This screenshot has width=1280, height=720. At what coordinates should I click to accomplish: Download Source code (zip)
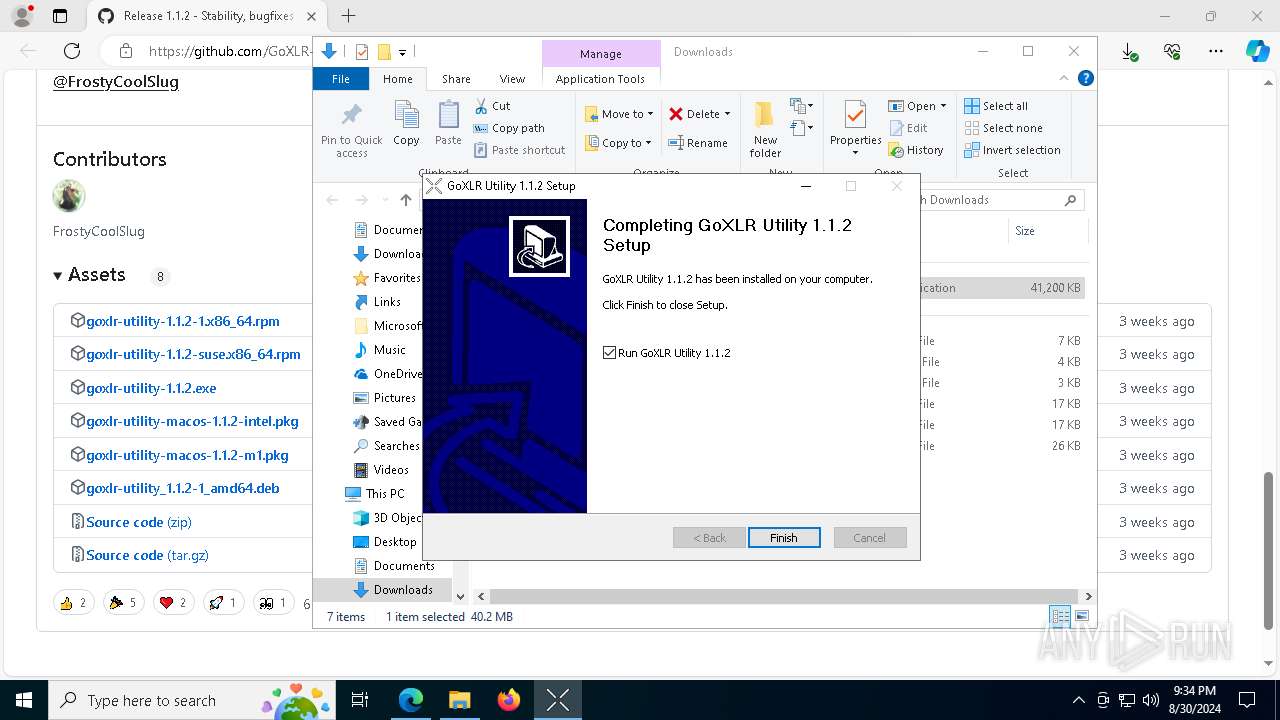point(139,522)
